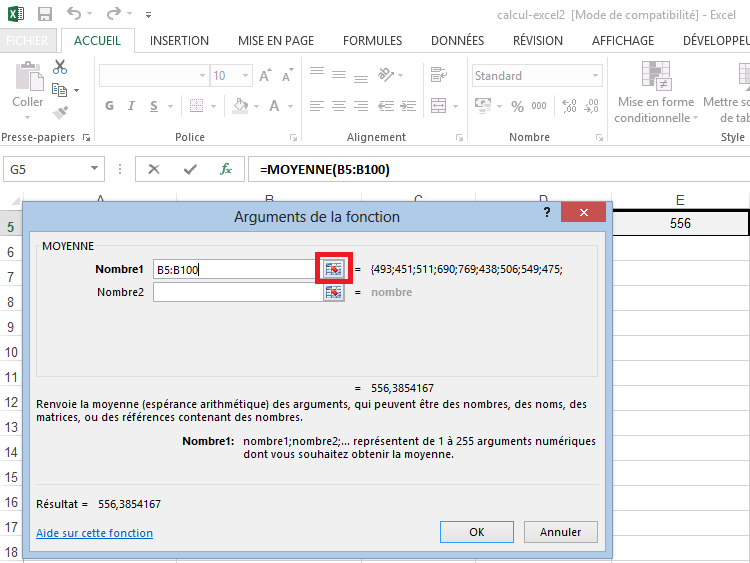Align text to vertical middle
The image size is (750, 563).
(339, 75)
